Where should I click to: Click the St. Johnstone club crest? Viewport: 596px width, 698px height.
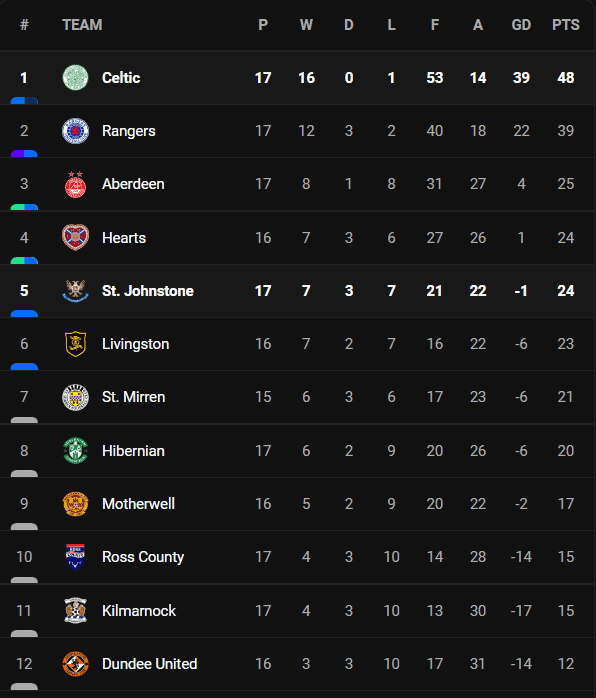pyautogui.click(x=75, y=291)
